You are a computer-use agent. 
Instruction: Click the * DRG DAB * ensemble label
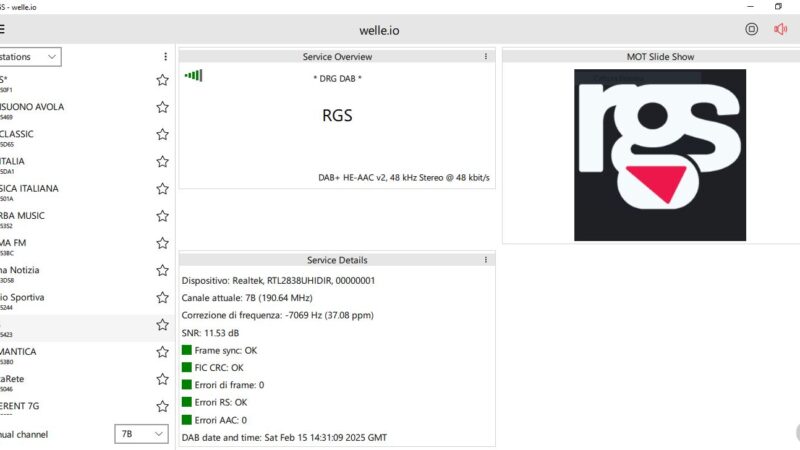coord(337,79)
